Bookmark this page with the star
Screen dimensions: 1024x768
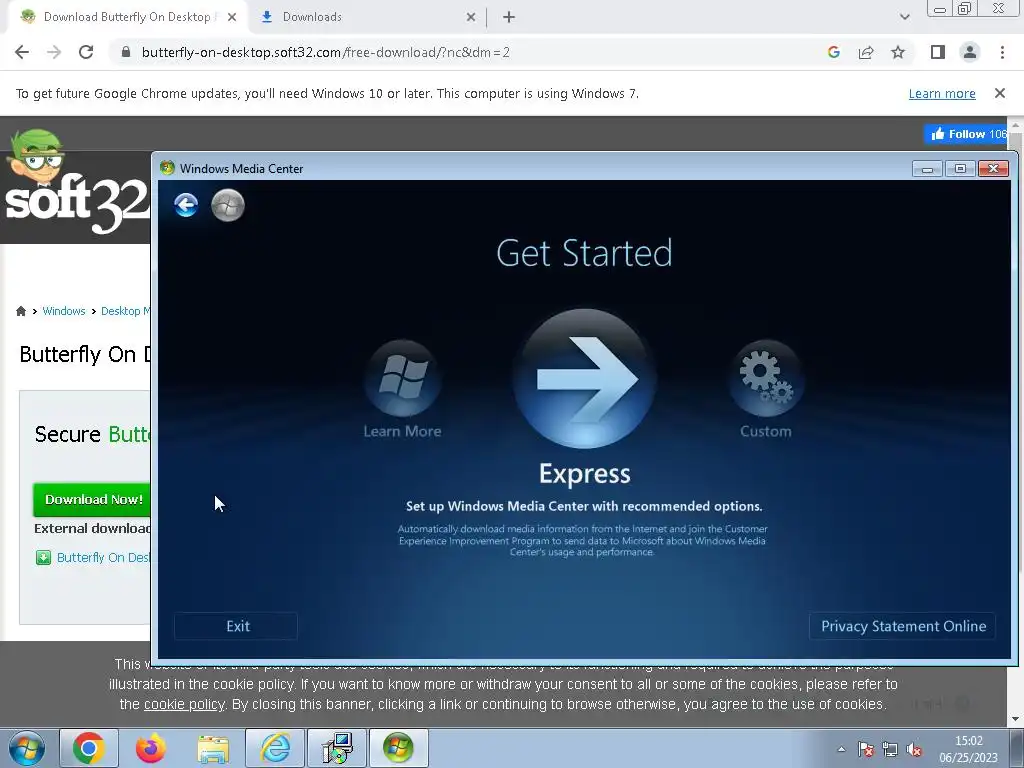898,52
